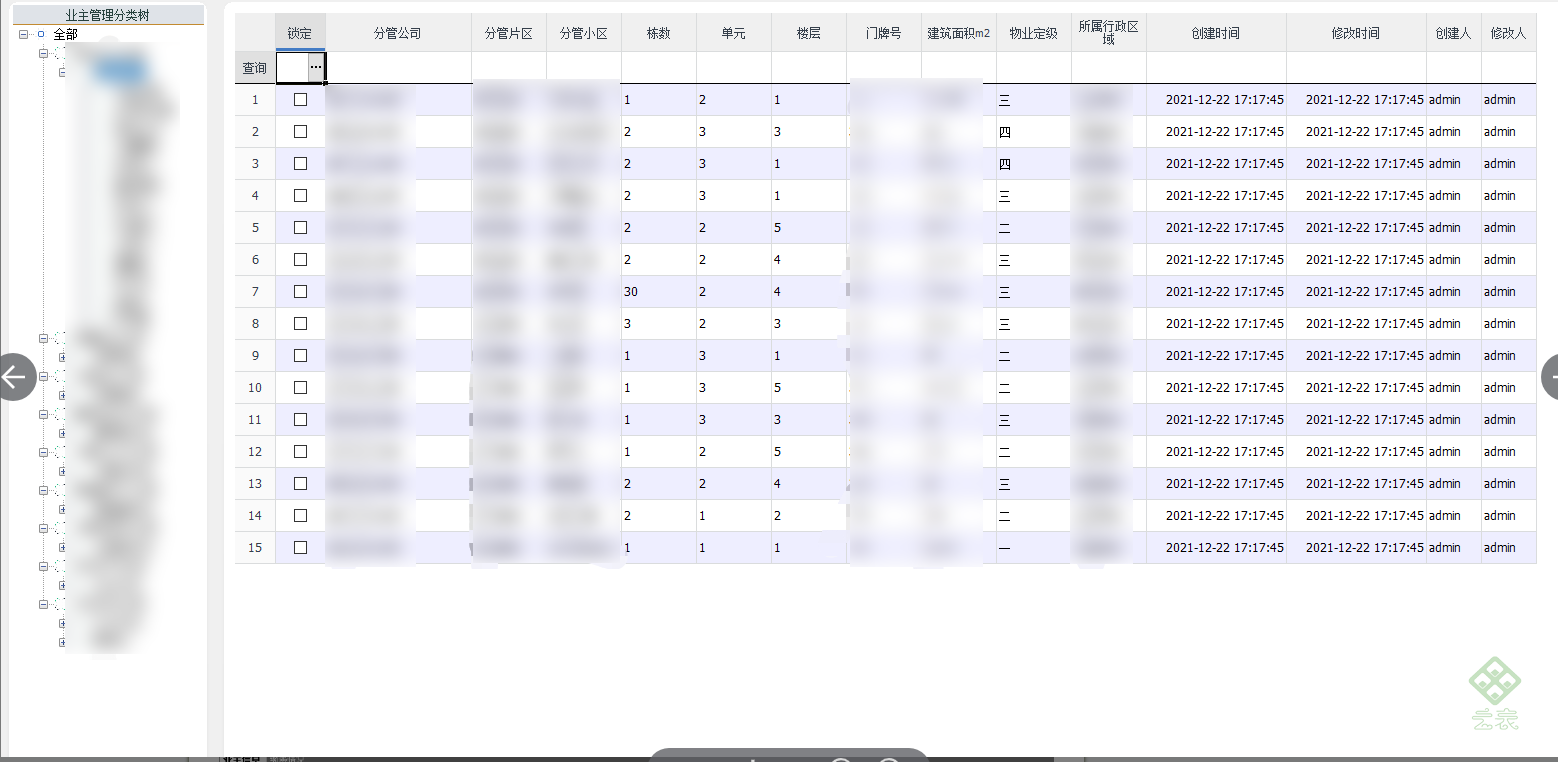1558x762 pixels.
Task: Select row number 12 in the table
Action: pos(255,452)
